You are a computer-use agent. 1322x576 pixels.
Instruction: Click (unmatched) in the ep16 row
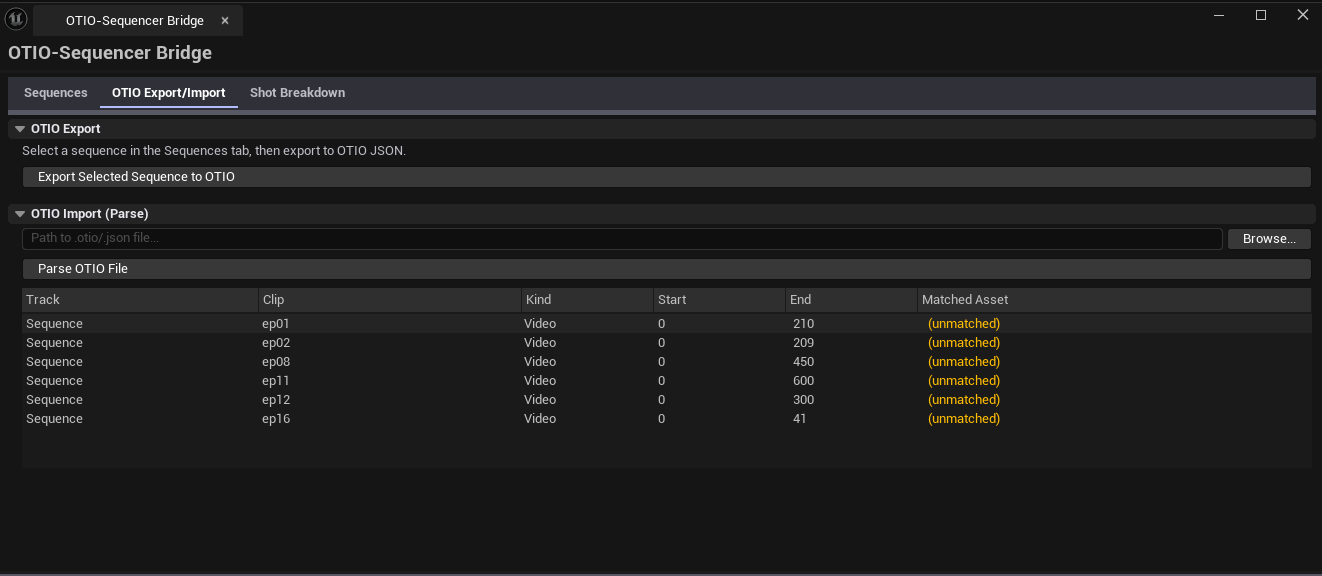(964, 419)
